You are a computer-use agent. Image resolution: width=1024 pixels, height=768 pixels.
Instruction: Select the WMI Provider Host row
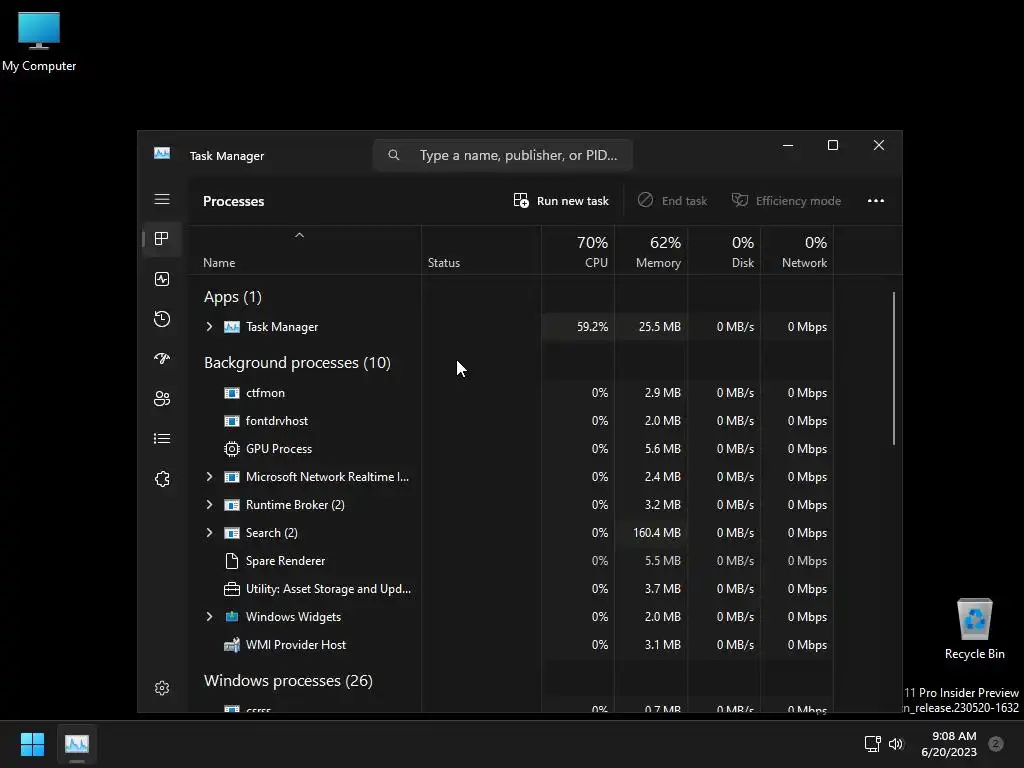pos(511,645)
